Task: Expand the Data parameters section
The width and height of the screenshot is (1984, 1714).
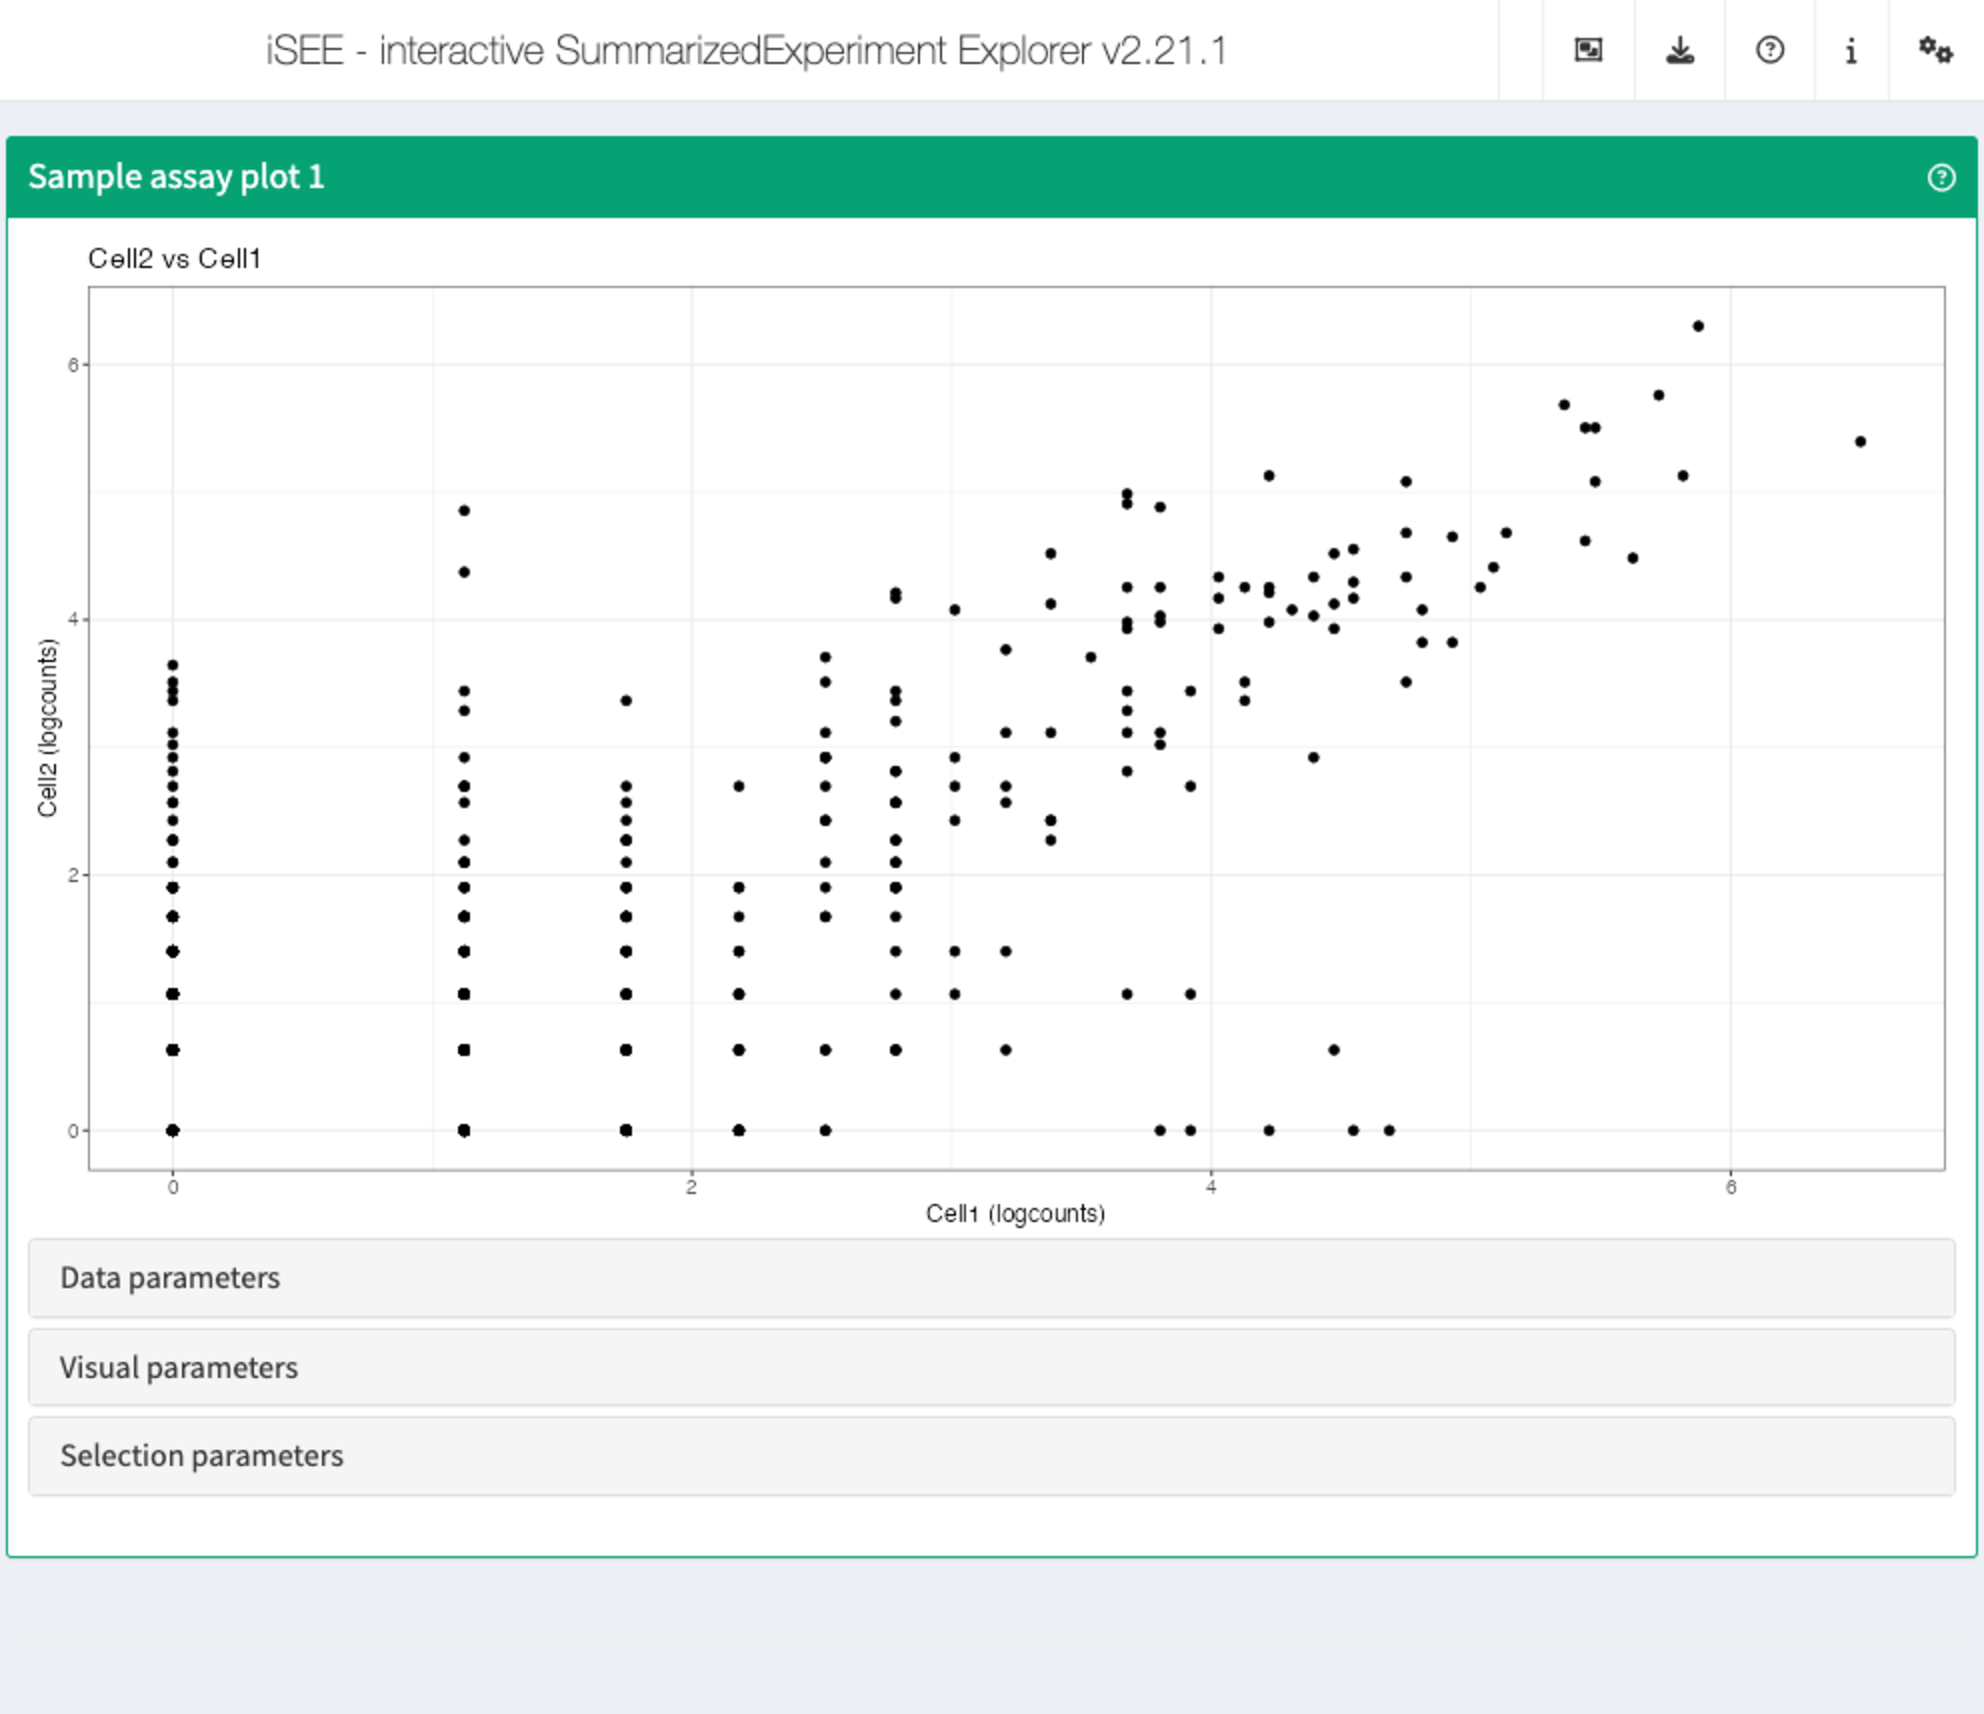Action: click(x=991, y=1277)
